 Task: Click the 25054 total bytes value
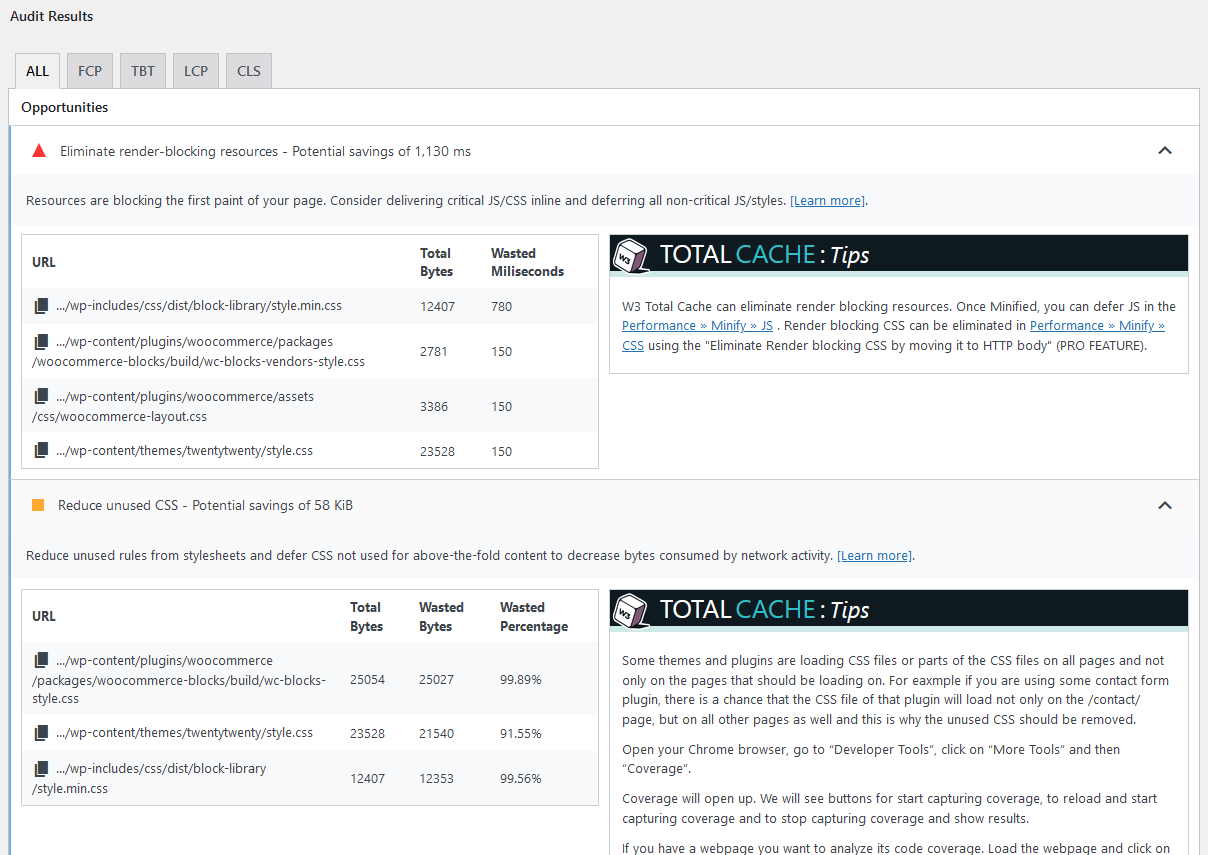click(367, 680)
